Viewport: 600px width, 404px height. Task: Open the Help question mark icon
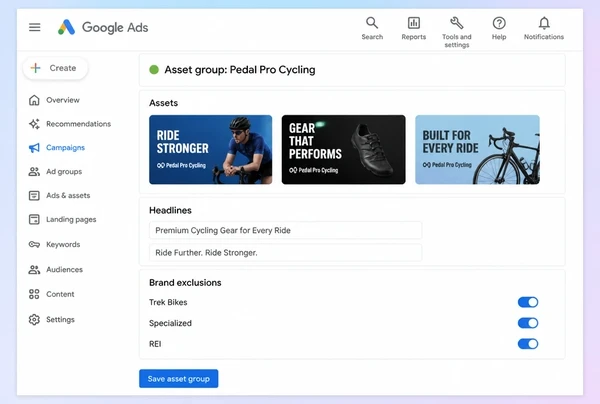tap(499, 23)
